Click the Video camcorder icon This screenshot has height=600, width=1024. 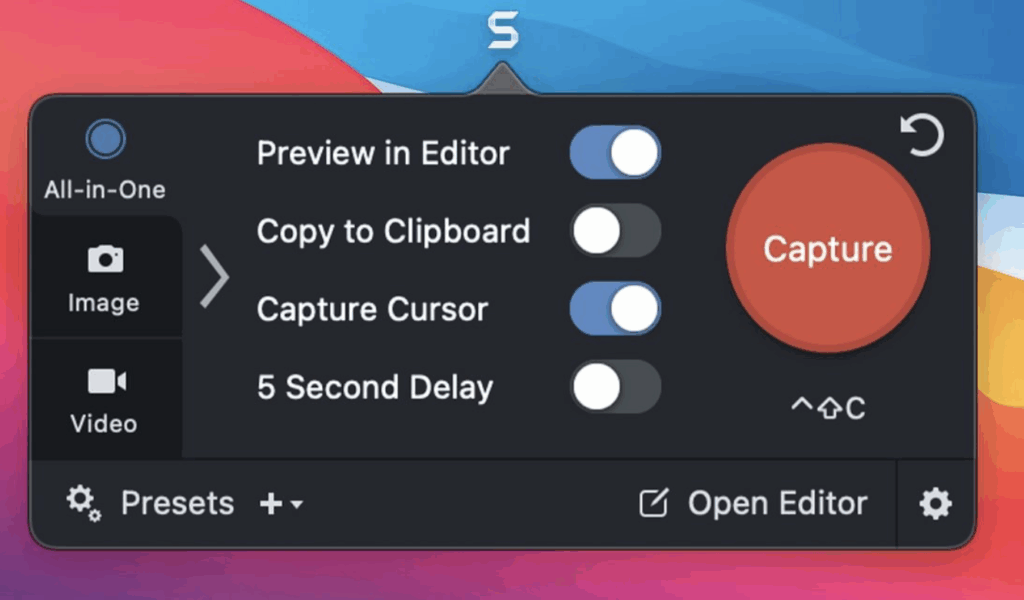point(106,381)
